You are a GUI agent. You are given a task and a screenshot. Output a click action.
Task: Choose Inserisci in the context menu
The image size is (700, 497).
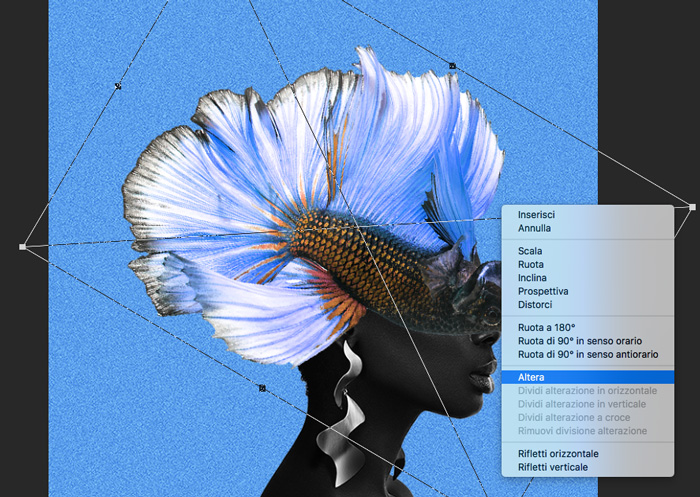click(588, 215)
